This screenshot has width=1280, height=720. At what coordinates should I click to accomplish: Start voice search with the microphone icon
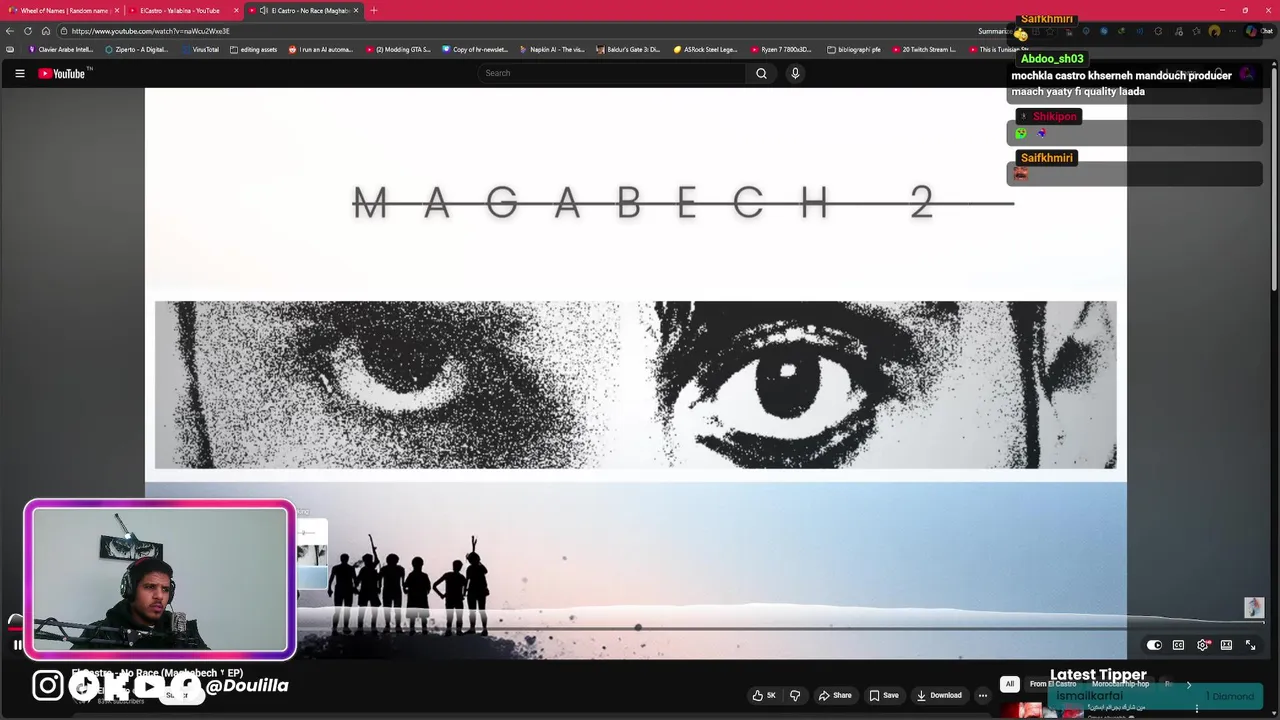pyautogui.click(x=795, y=73)
